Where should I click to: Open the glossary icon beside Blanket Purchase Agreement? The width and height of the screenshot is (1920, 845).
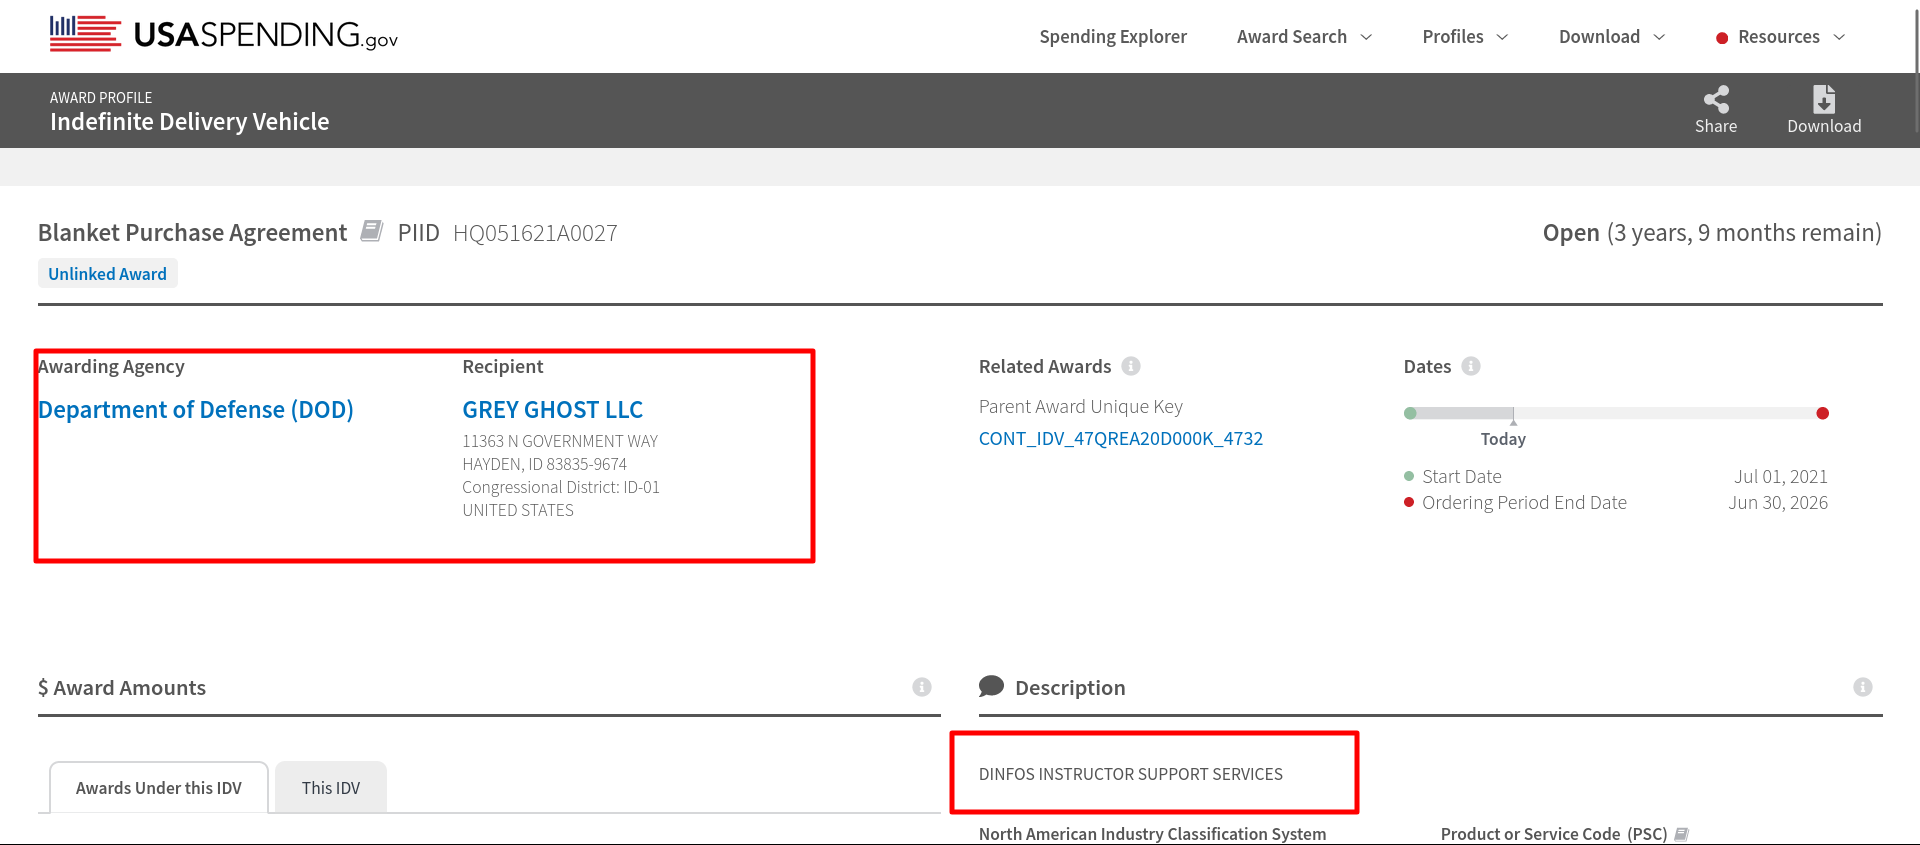coord(372,231)
